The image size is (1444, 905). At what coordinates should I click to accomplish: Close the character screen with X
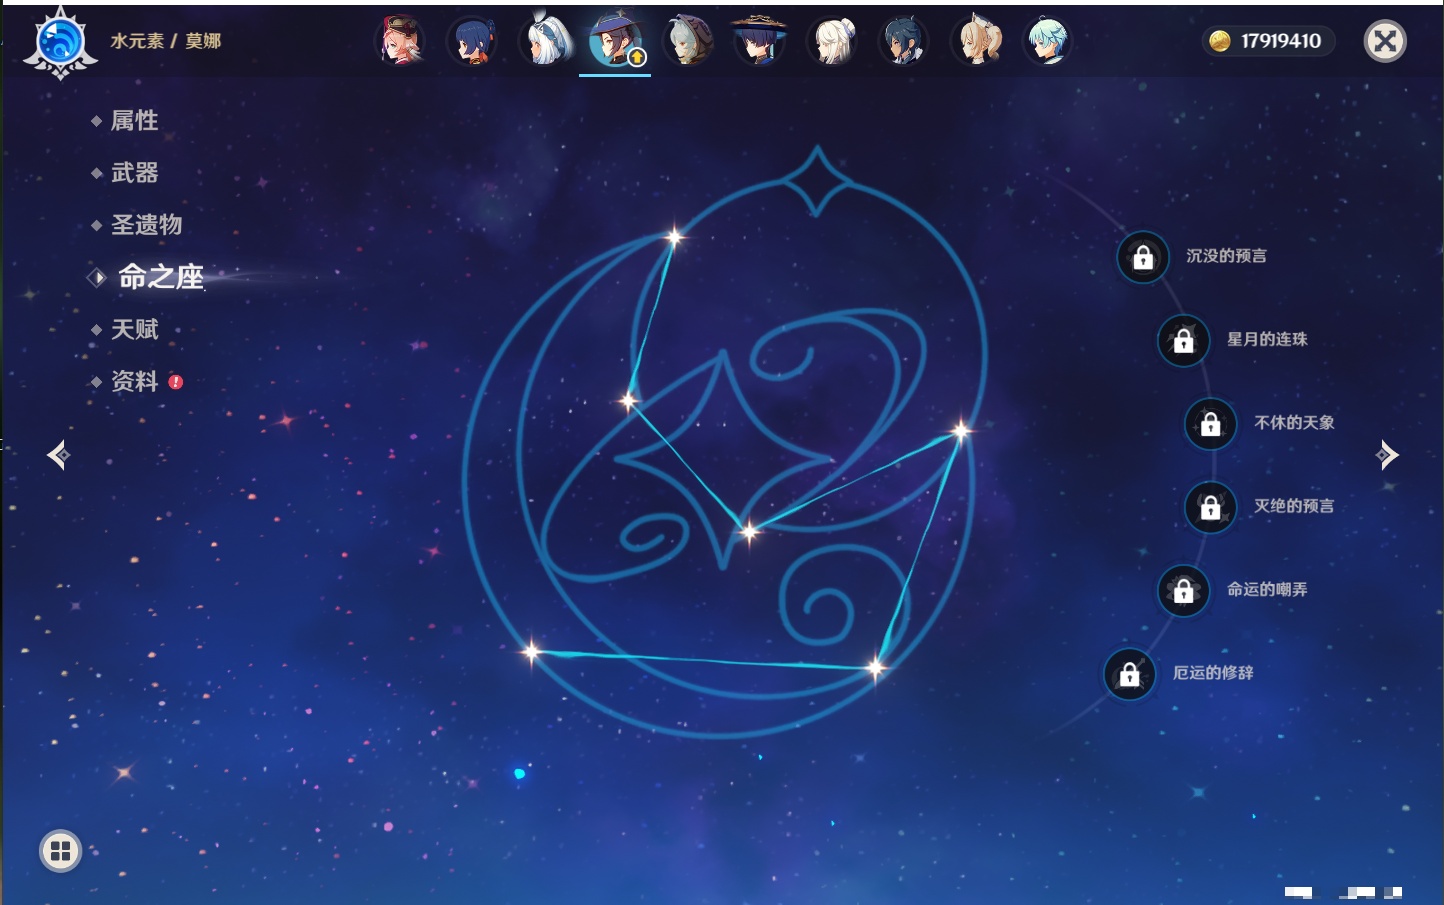(x=1385, y=41)
